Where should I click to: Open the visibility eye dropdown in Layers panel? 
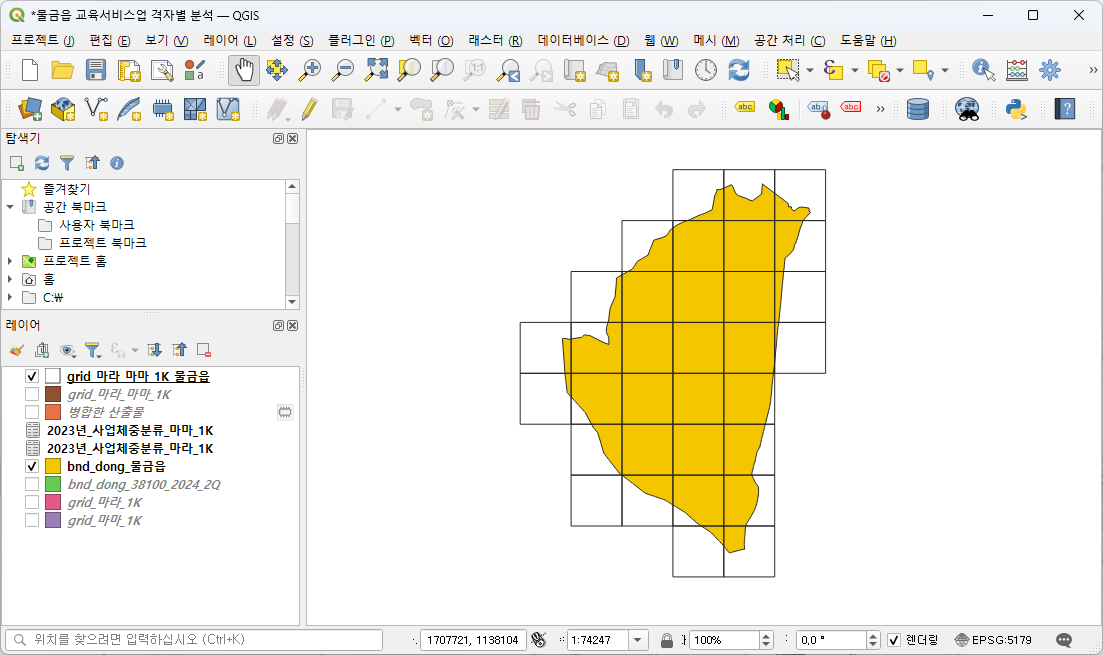[x=68, y=350]
